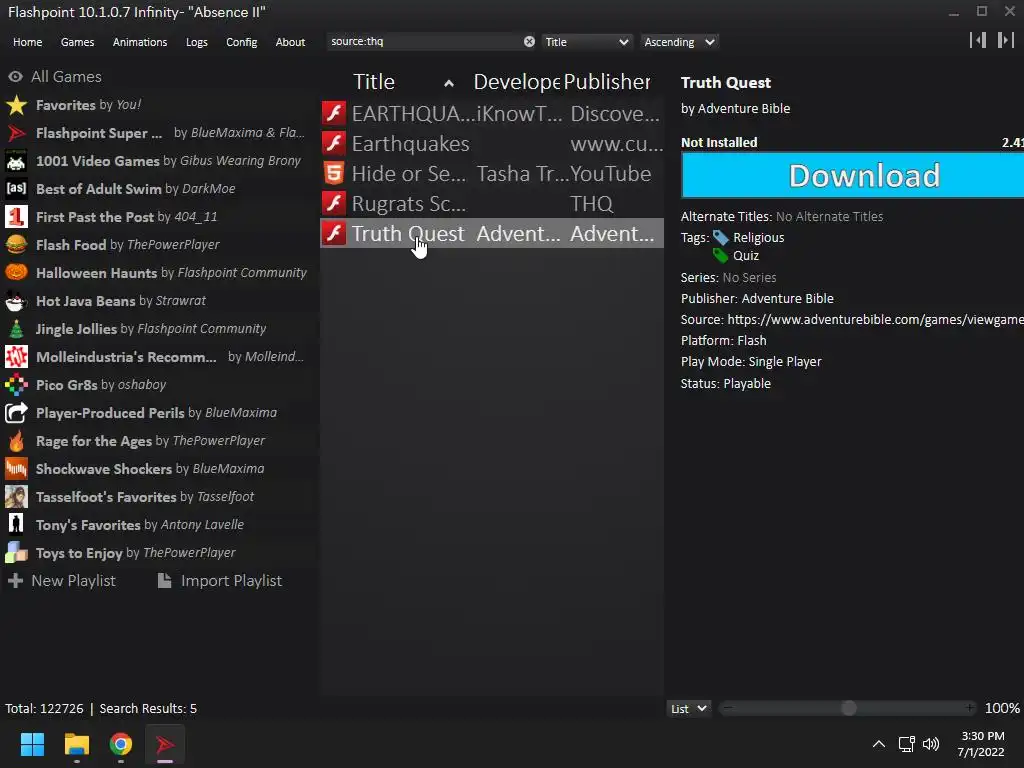Show hidden tray icons chevron
1024x768 pixels.
(879, 744)
